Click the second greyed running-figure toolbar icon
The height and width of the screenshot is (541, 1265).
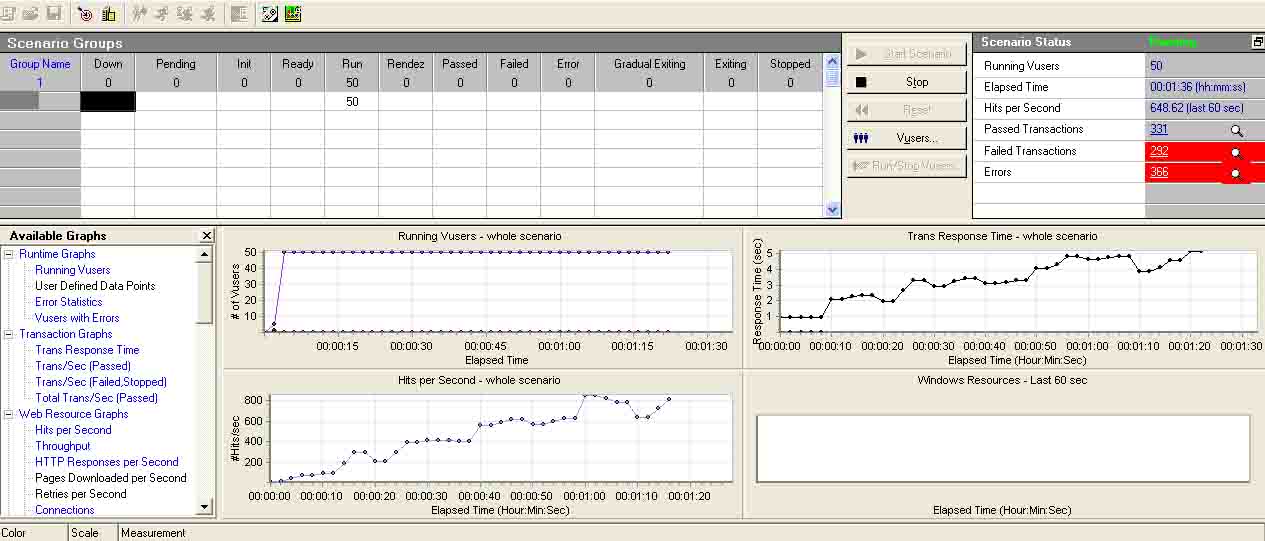(162, 14)
